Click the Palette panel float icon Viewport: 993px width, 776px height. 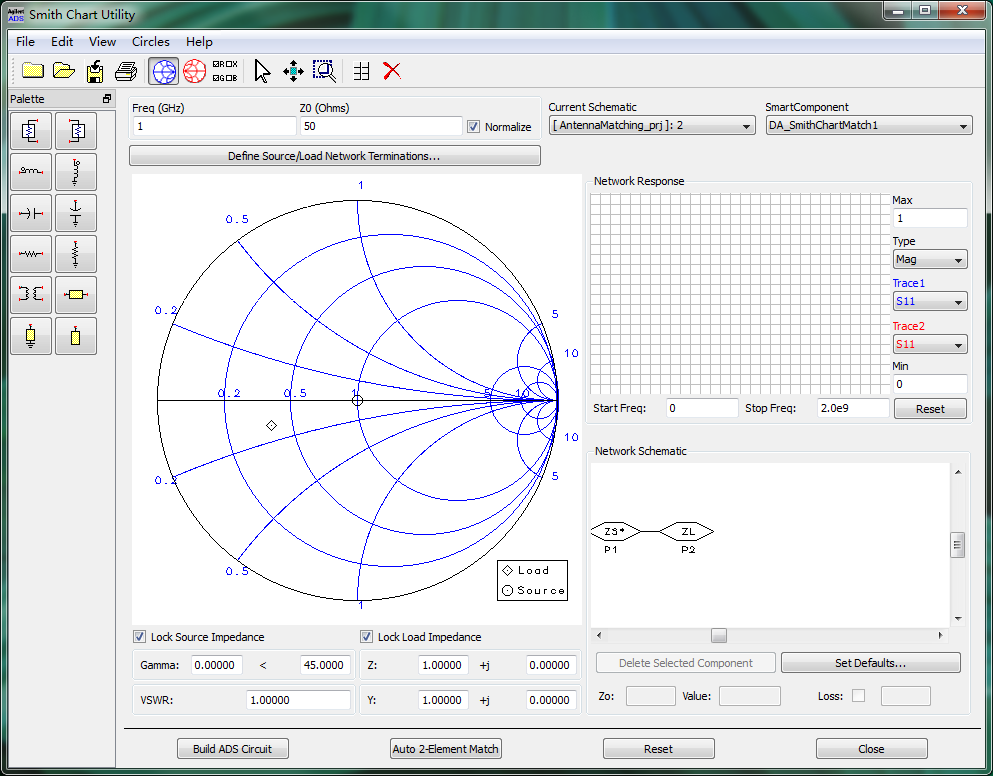pos(107,99)
